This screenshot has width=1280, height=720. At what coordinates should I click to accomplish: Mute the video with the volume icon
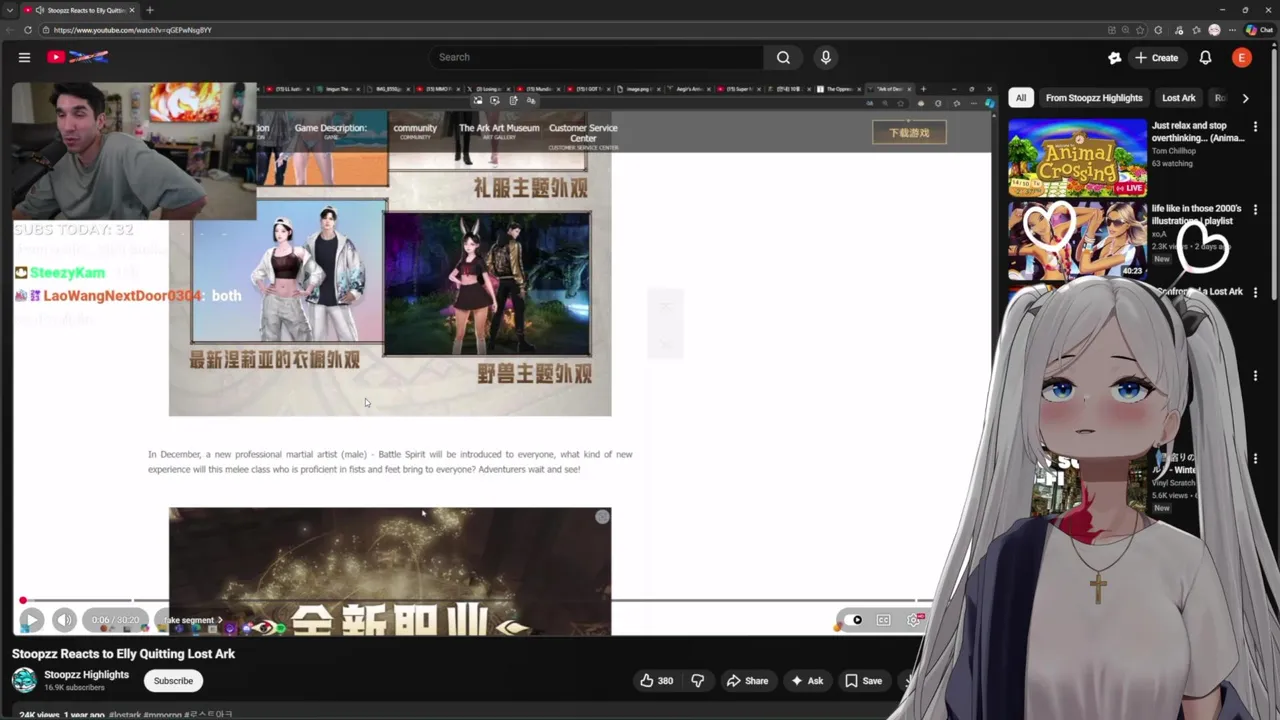64,620
